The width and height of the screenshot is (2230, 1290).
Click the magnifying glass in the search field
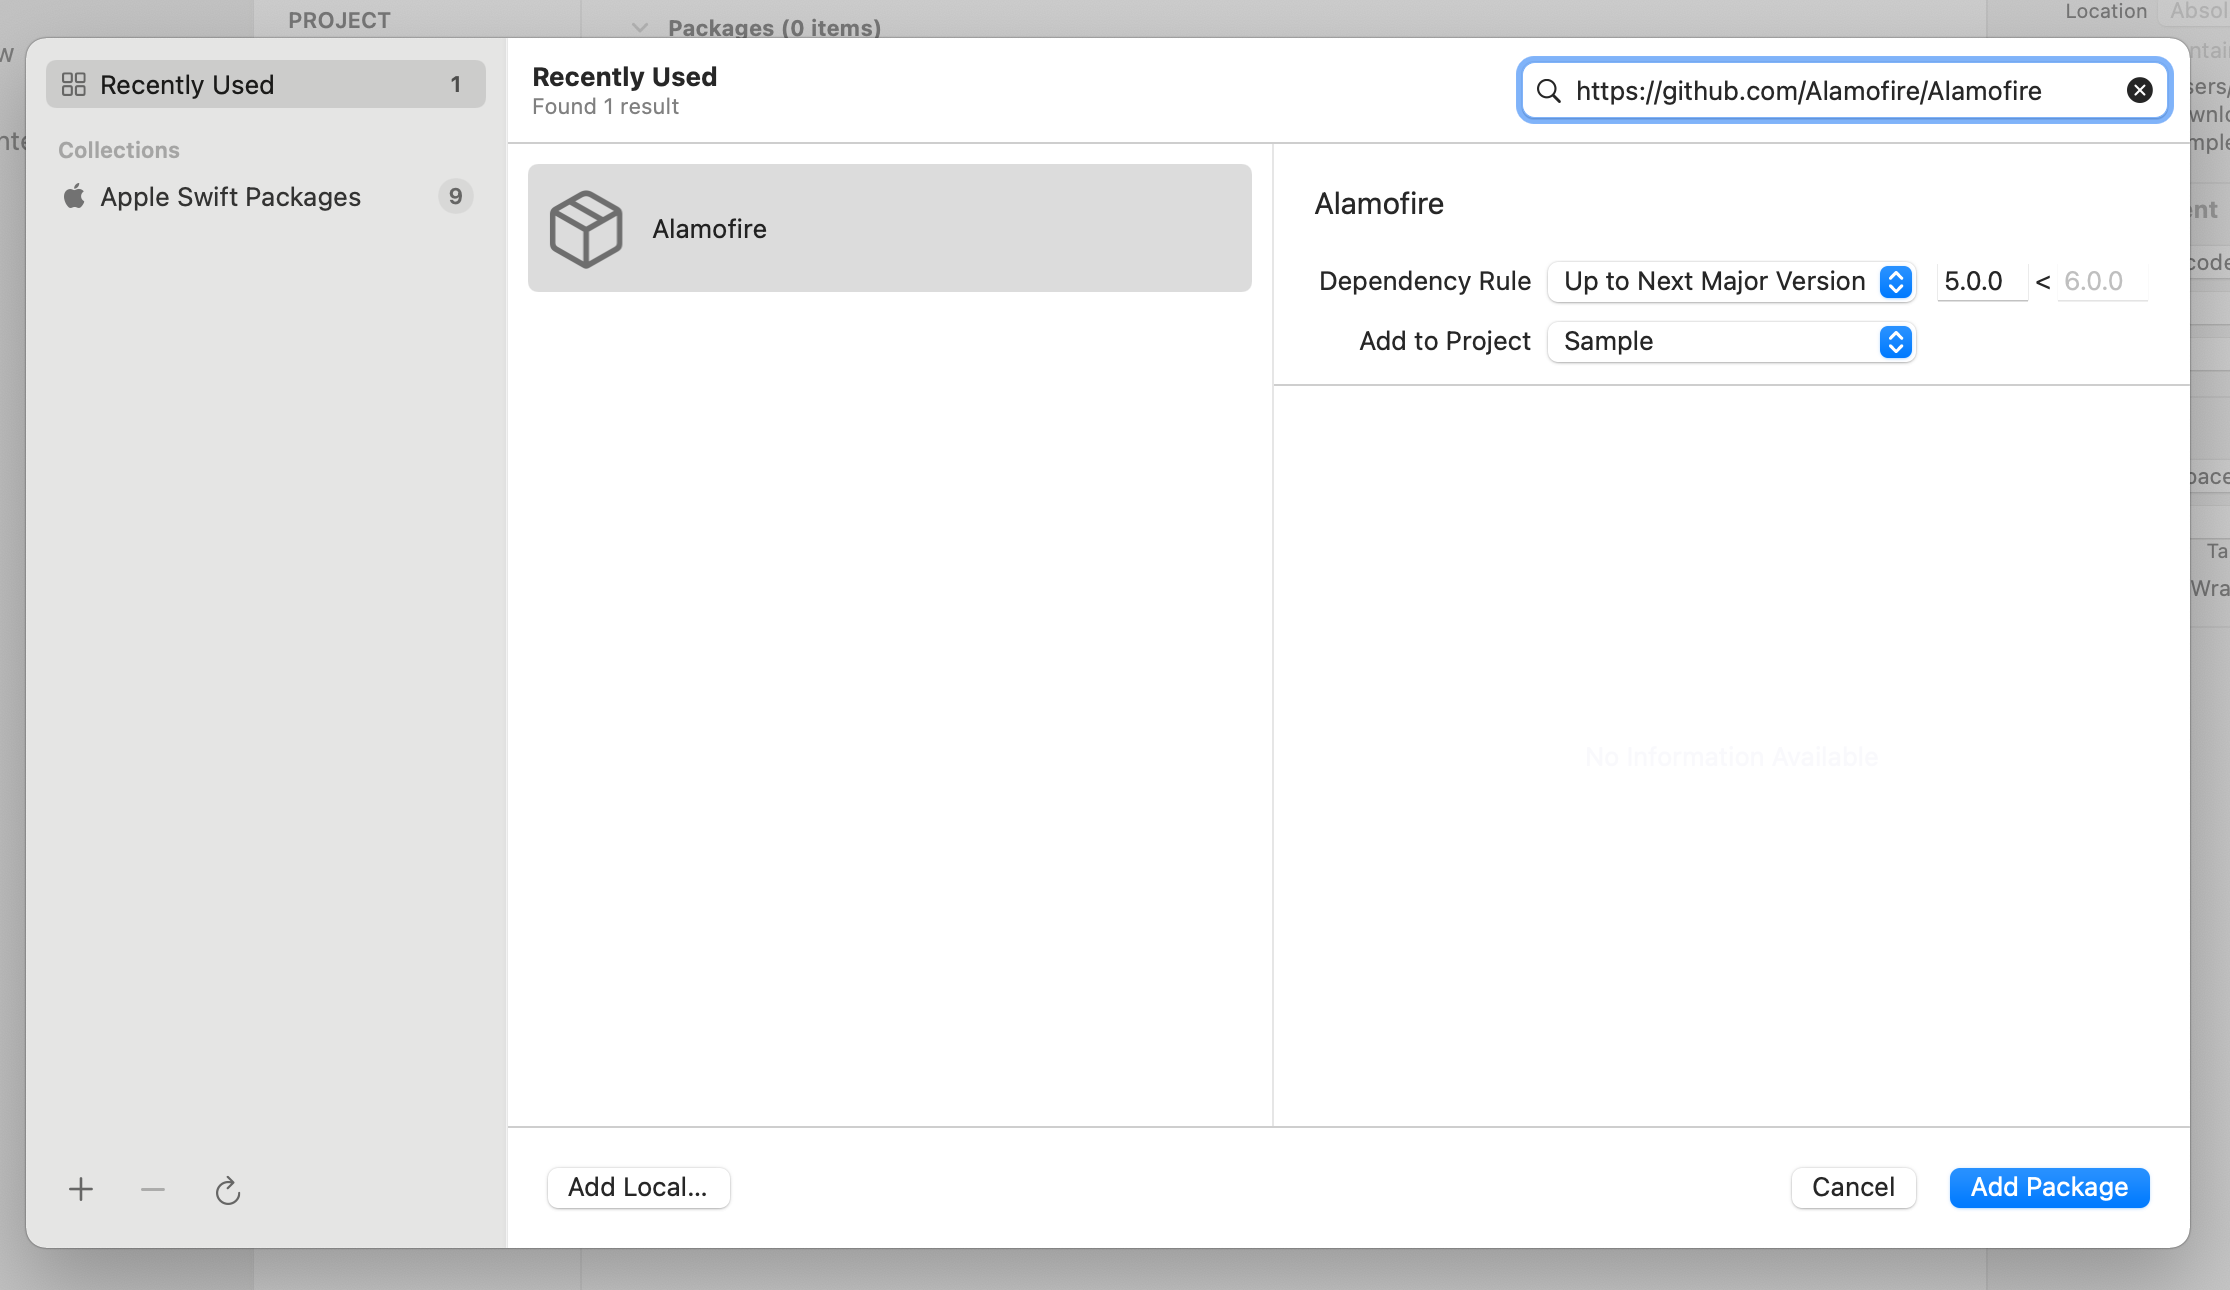1549,91
